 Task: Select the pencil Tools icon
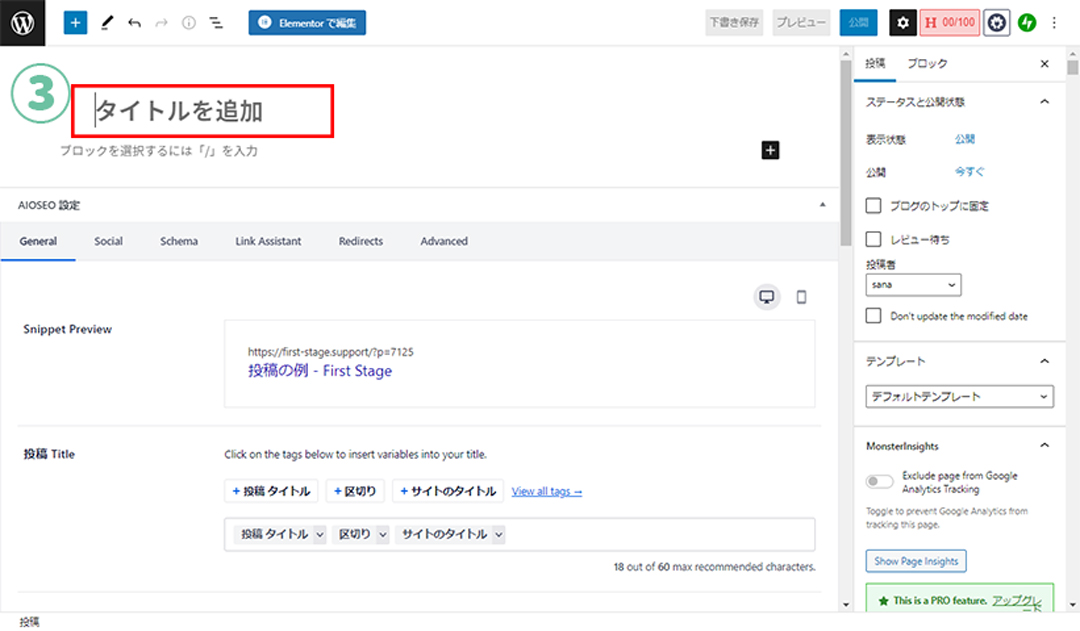click(107, 22)
